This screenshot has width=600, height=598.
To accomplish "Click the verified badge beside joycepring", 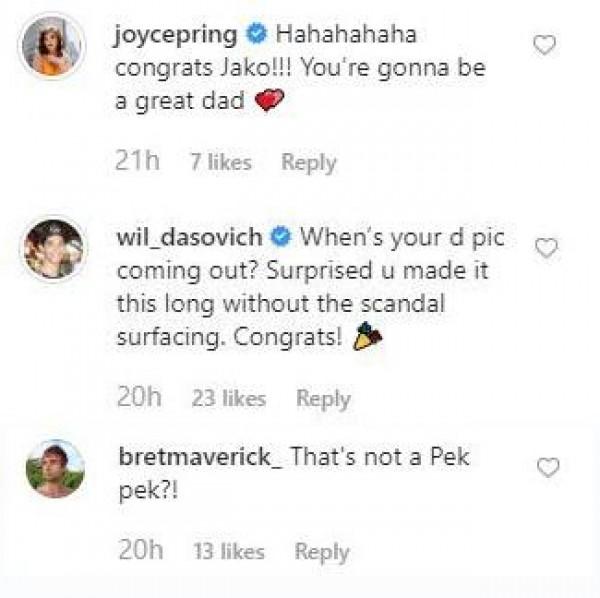I will pos(255,35).
